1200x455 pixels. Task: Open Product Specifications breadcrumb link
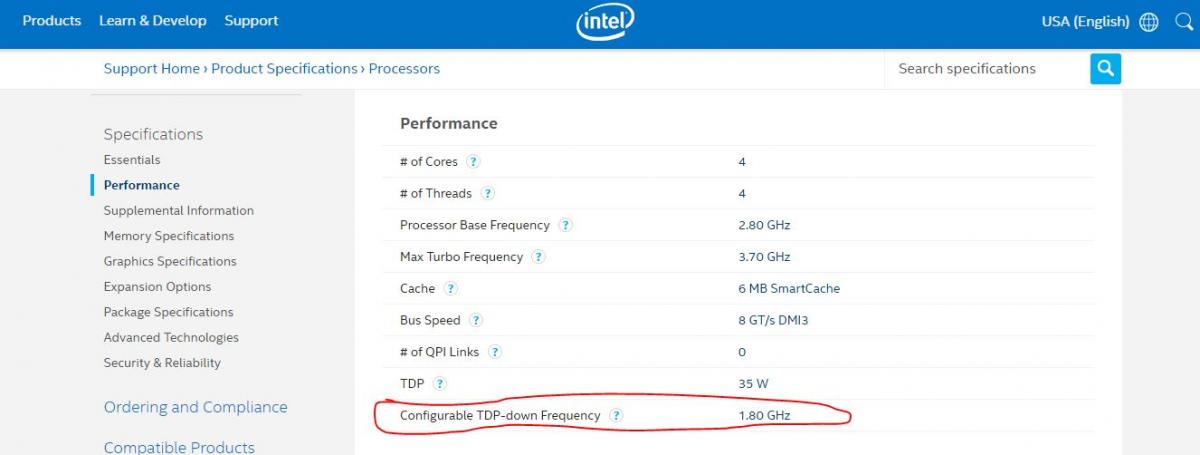pyautogui.click(x=284, y=69)
